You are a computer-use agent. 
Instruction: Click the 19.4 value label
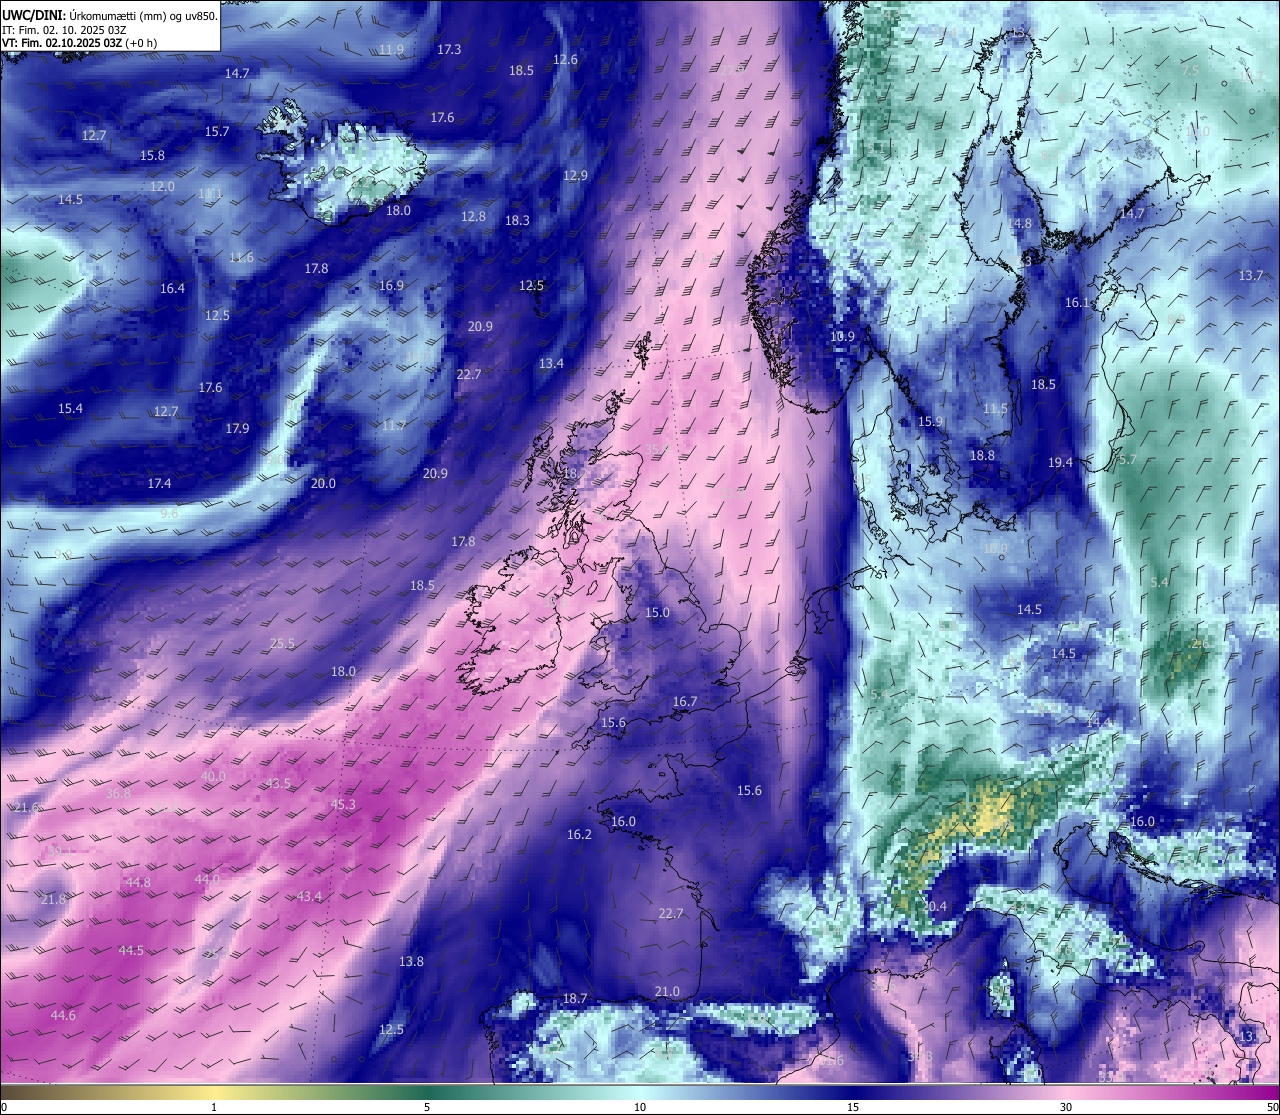coord(1060,462)
